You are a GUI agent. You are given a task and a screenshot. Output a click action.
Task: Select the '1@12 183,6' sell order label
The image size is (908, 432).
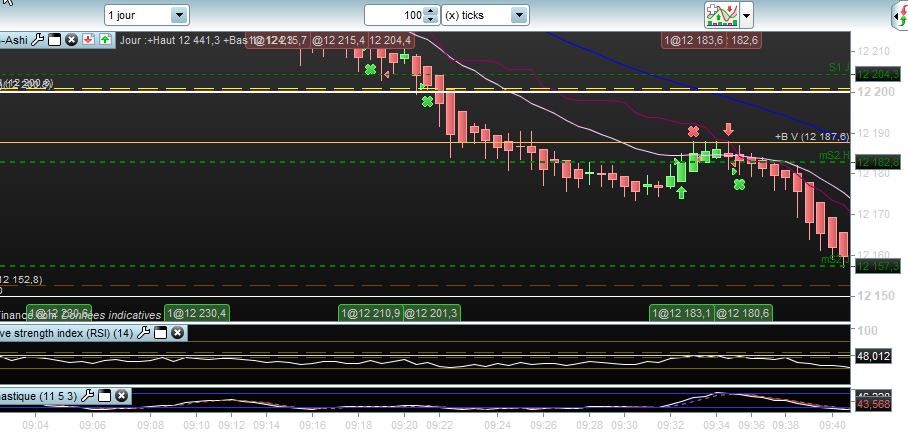pyautogui.click(x=694, y=40)
